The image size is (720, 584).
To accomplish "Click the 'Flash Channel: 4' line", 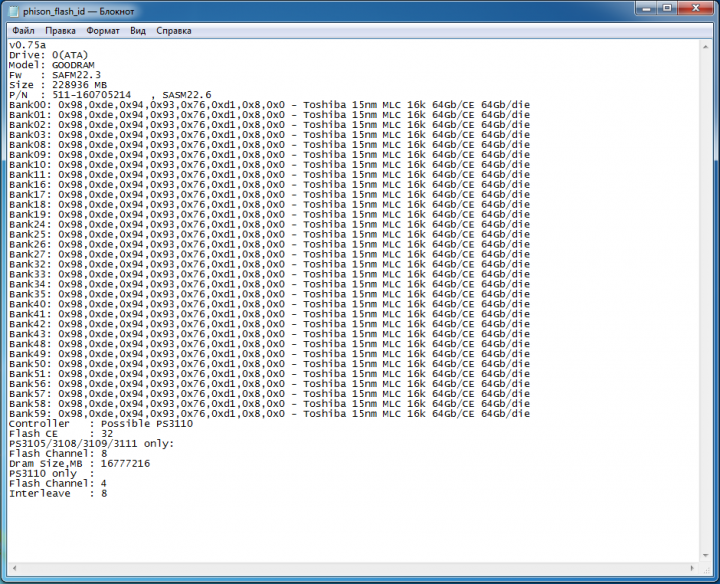I will click(58, 483).
